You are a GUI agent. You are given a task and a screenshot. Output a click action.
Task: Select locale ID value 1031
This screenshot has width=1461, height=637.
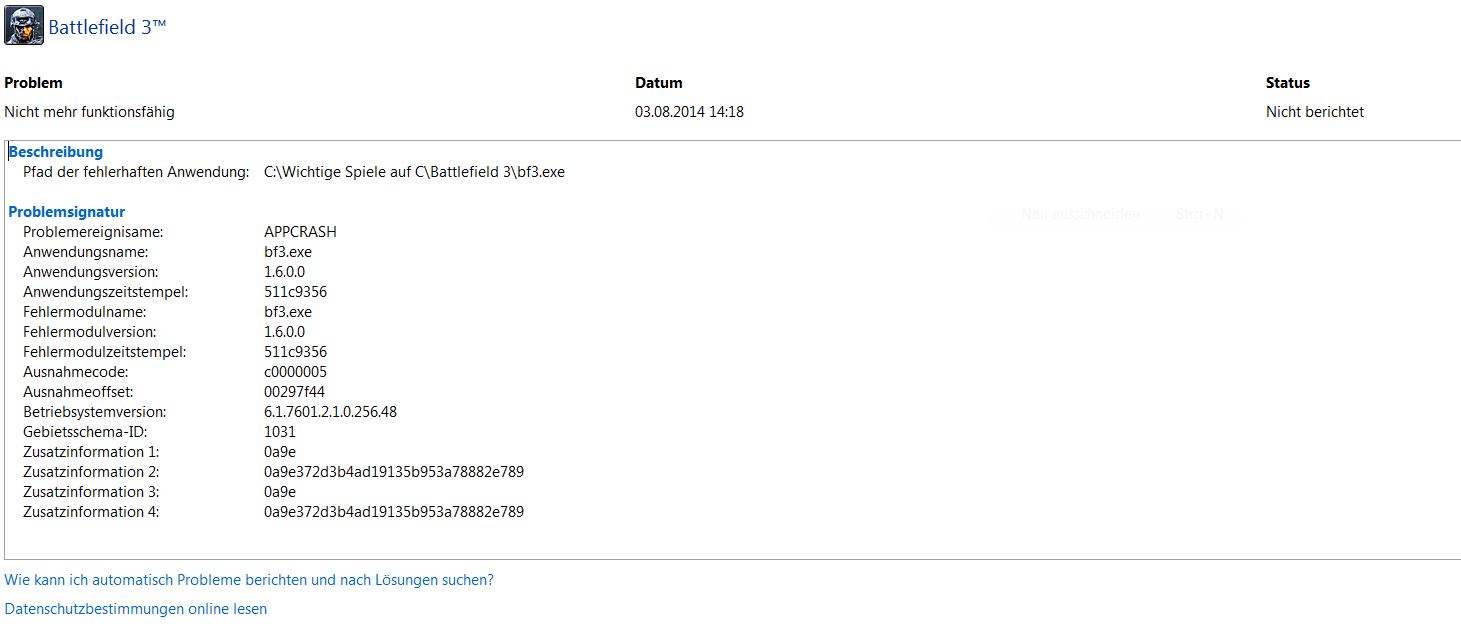pos(280,432)
